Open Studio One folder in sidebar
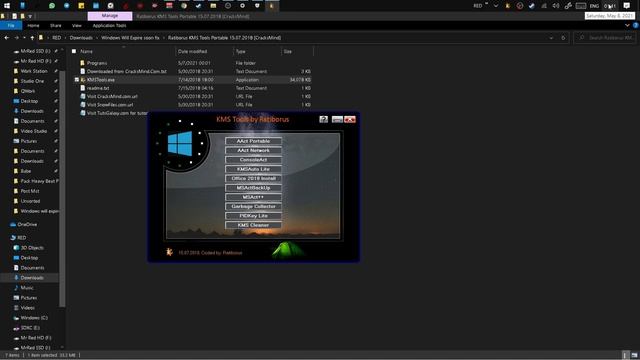640x360 pixels. tap(32, 81)
